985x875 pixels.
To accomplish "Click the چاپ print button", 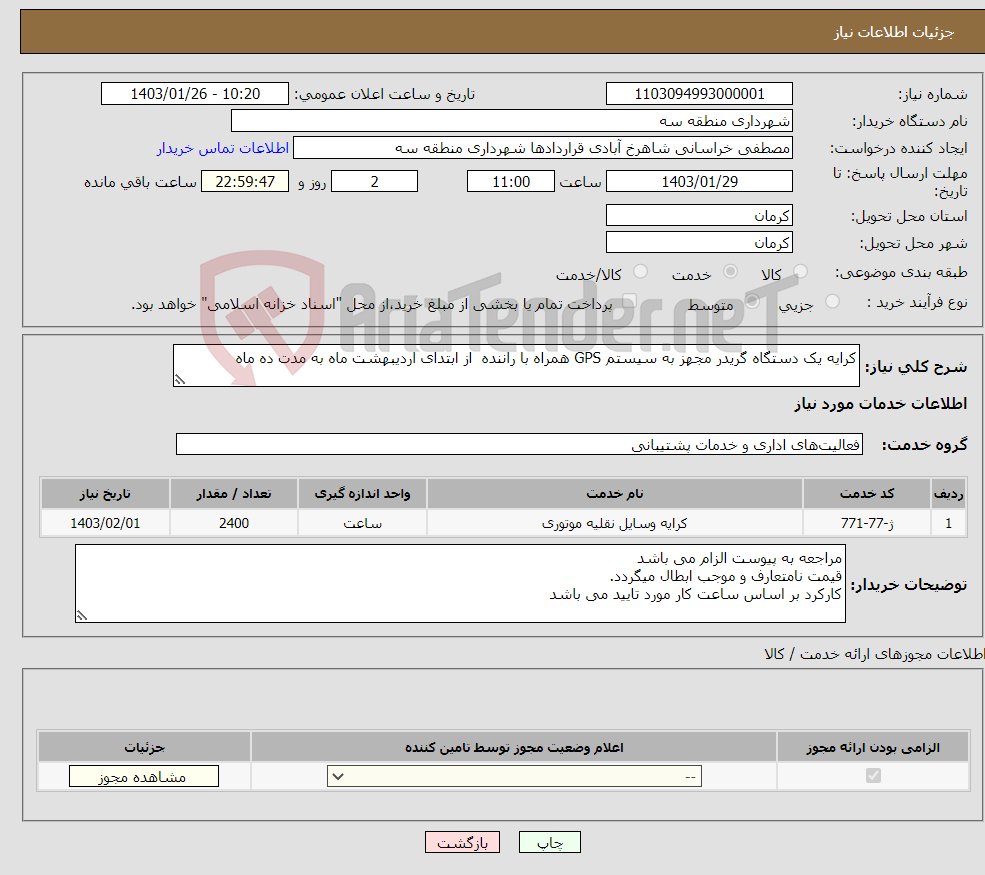I will [x=550, y=842].
